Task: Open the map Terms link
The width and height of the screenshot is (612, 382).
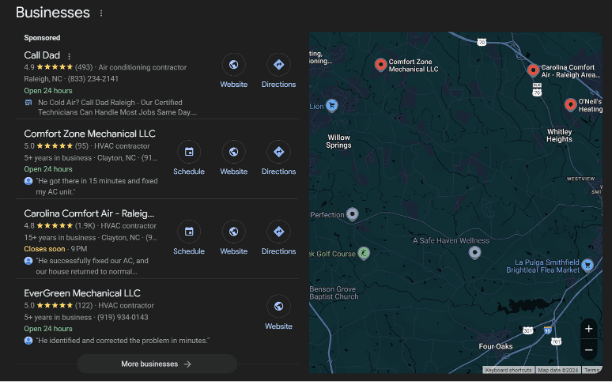Action: [x=592, y=370]
